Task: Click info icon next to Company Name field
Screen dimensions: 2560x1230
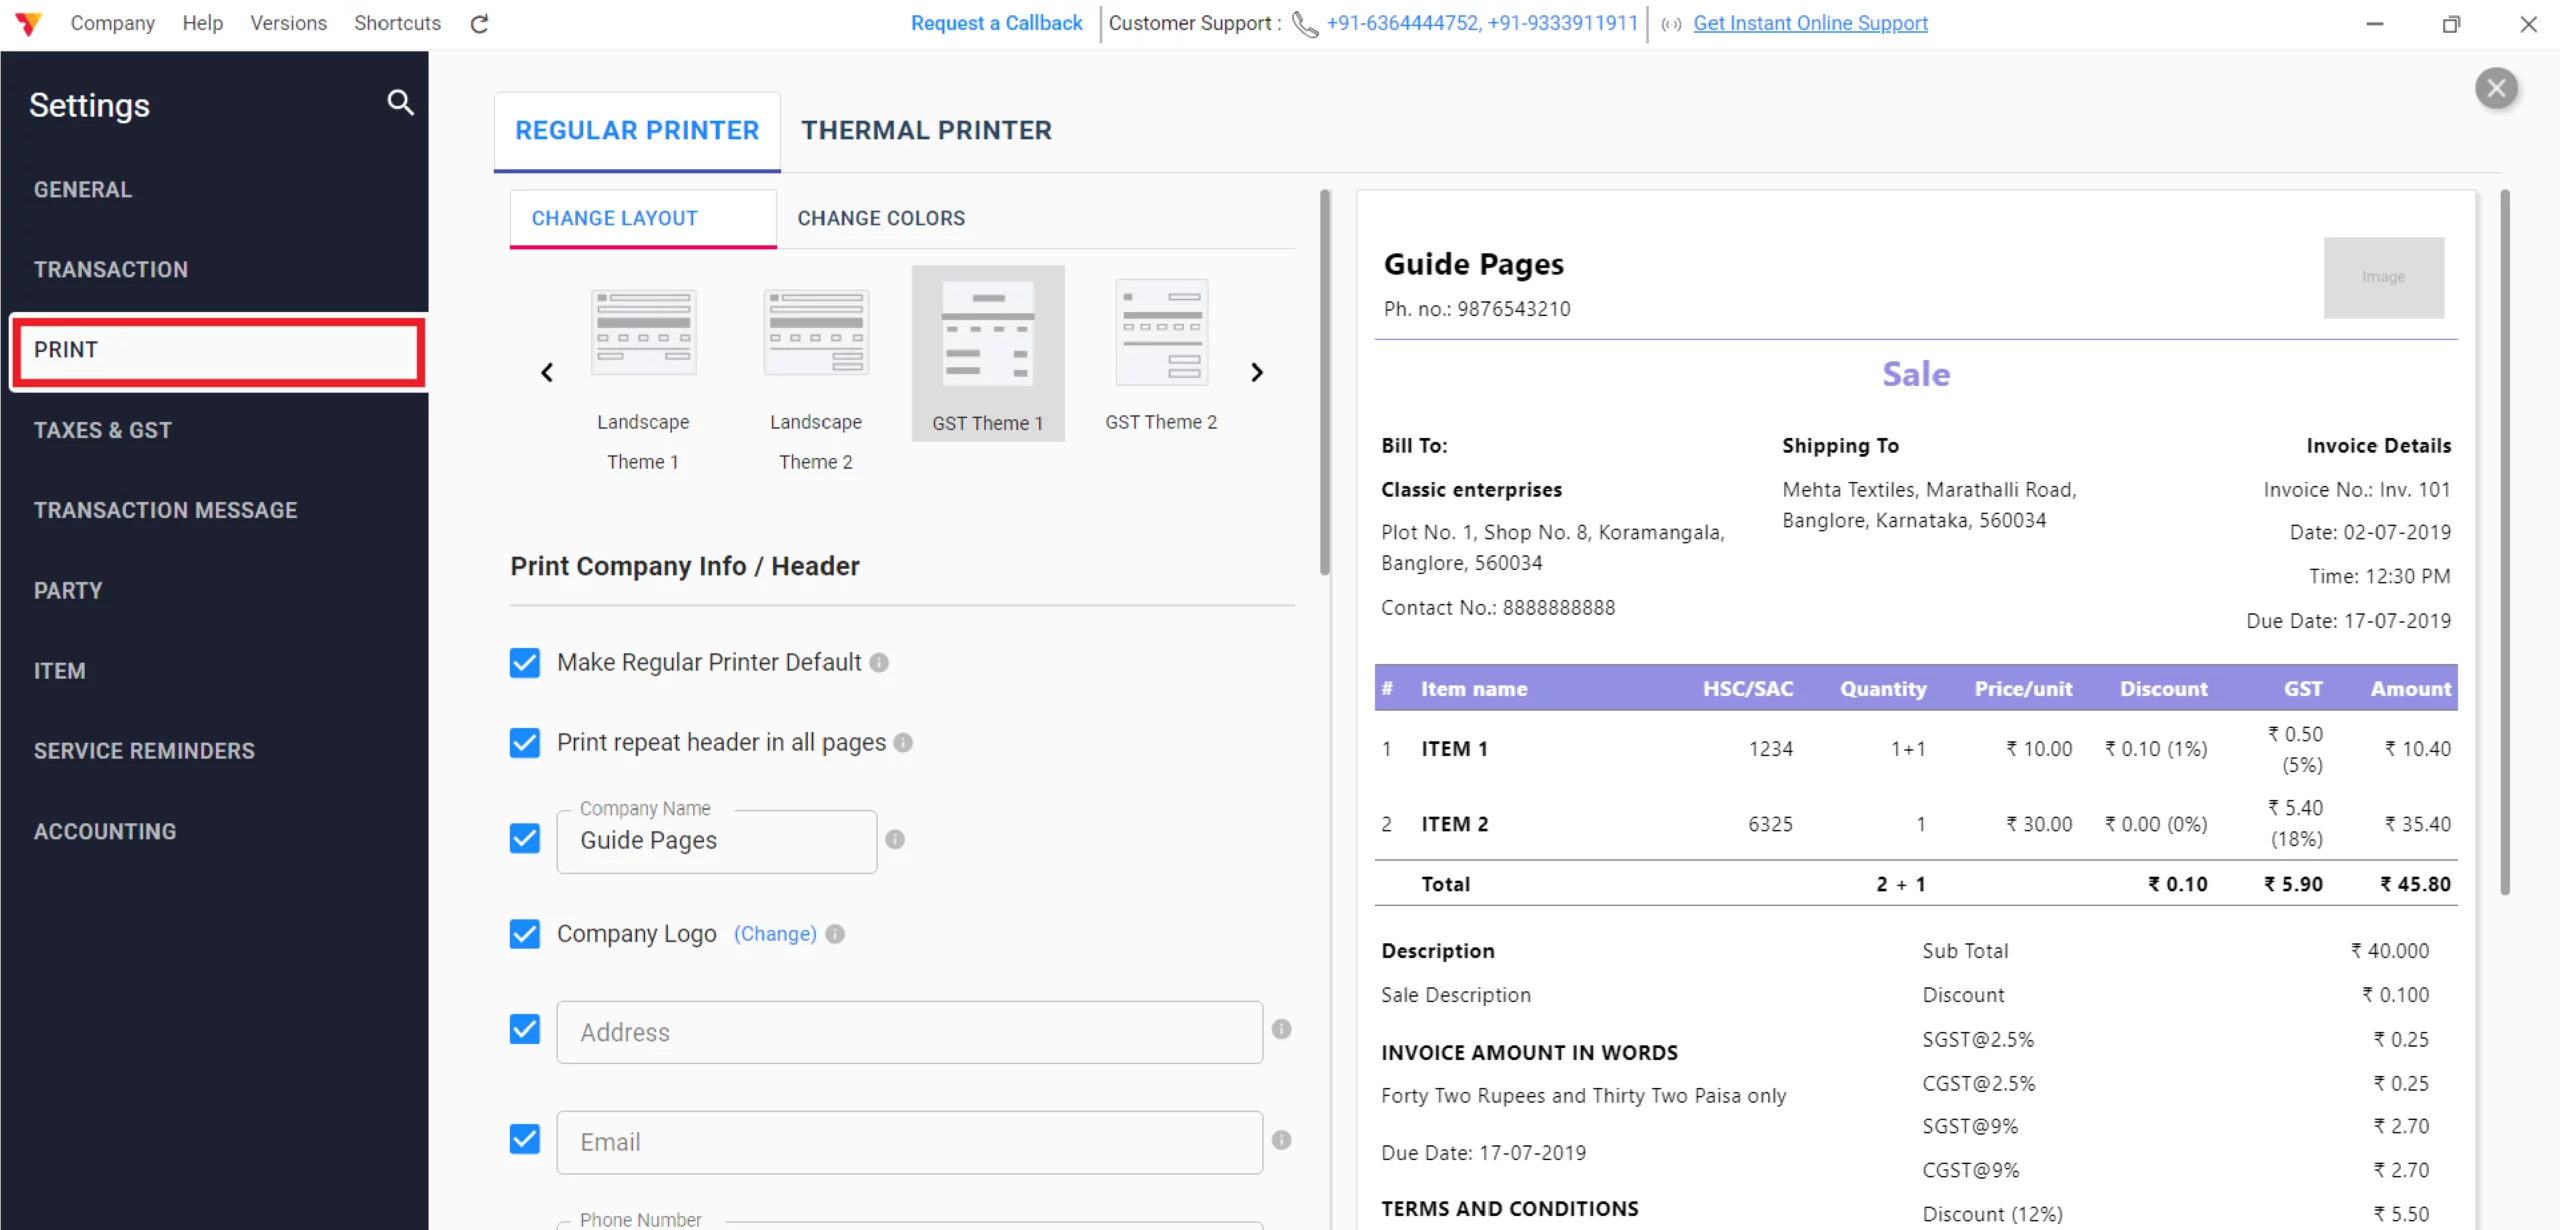Action: 895,840
